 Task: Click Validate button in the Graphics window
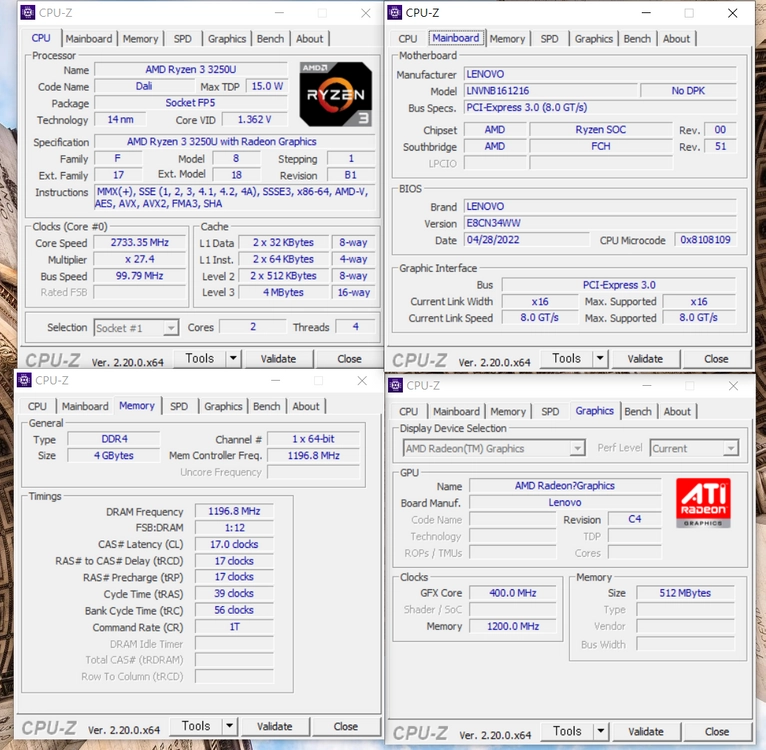tap(646, 731)
